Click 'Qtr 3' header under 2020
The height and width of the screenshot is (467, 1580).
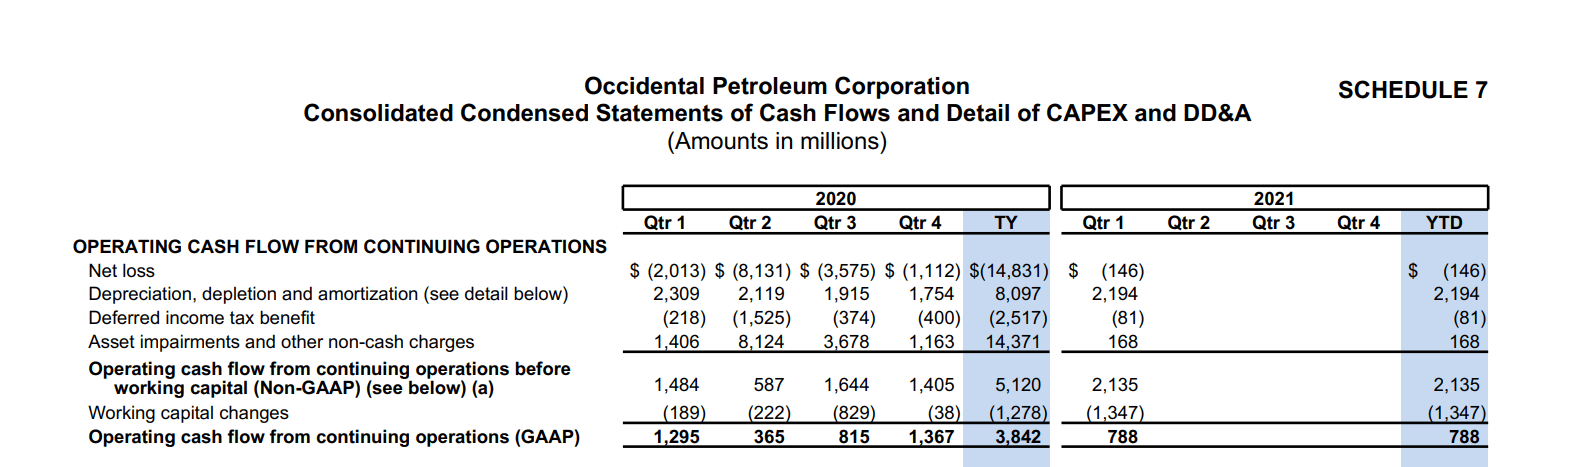point(835,222)
